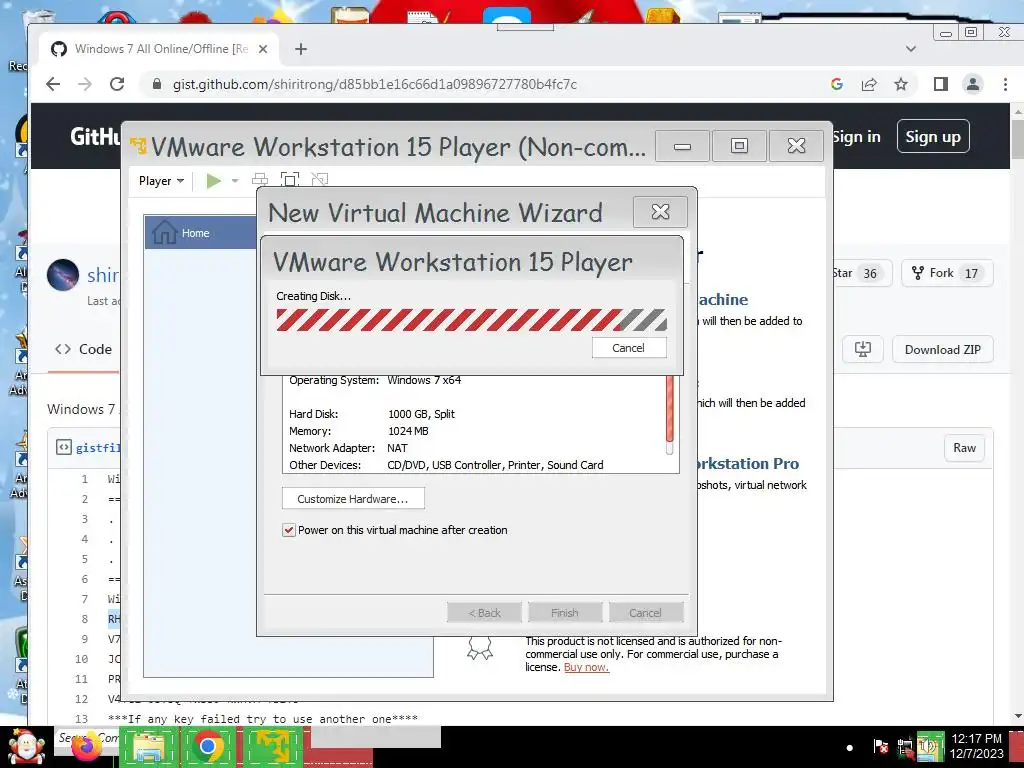Open the power options arrow beside Play
The image size is (1024, 768).
pyautogui.click(x=235, y=181)
